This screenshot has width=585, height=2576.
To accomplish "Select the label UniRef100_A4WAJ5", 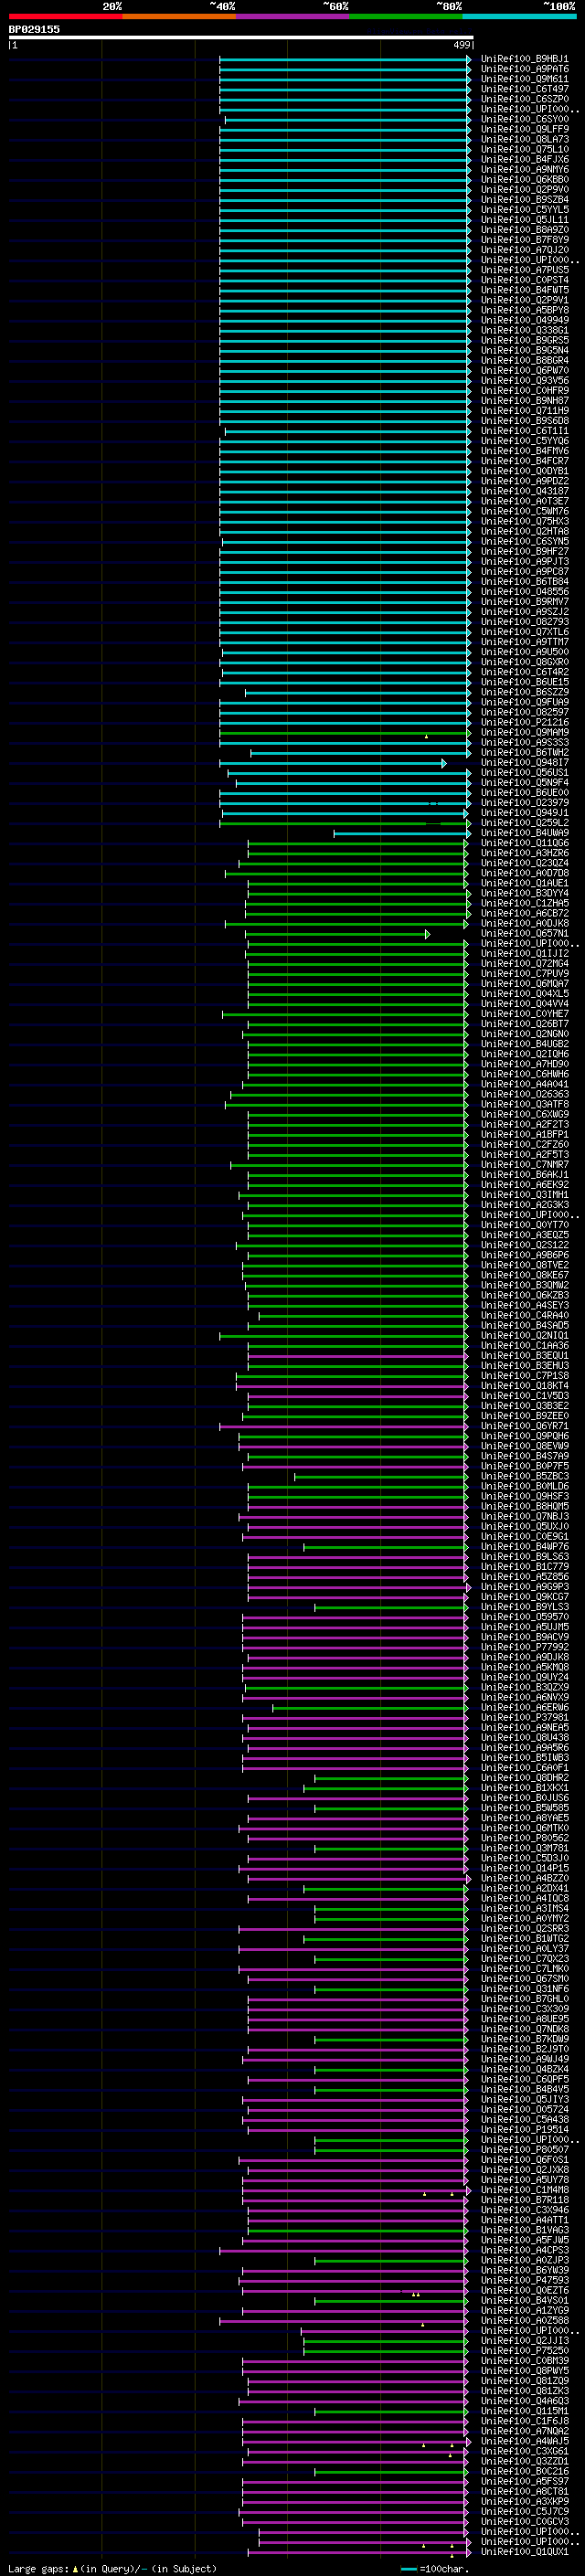I will click(x=524, y=2441).
